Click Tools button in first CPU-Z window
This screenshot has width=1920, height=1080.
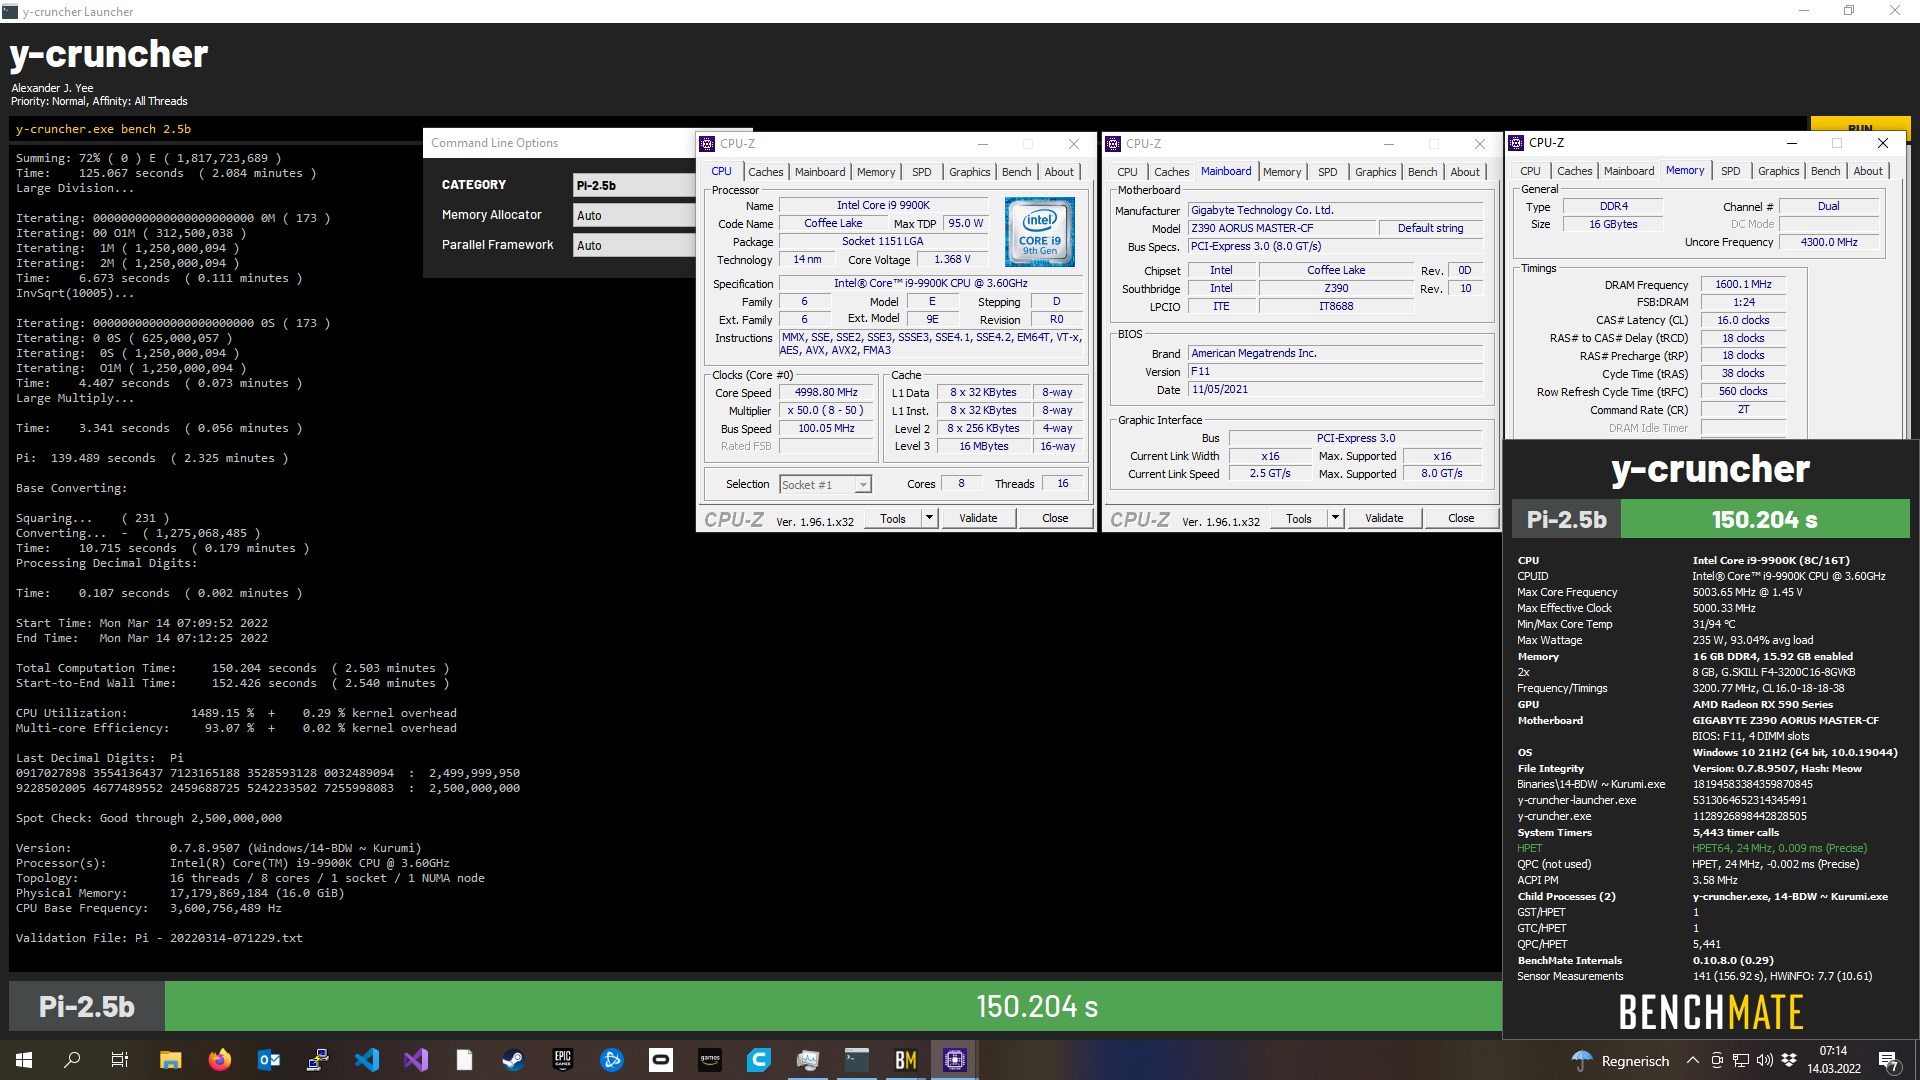[893, 518]
